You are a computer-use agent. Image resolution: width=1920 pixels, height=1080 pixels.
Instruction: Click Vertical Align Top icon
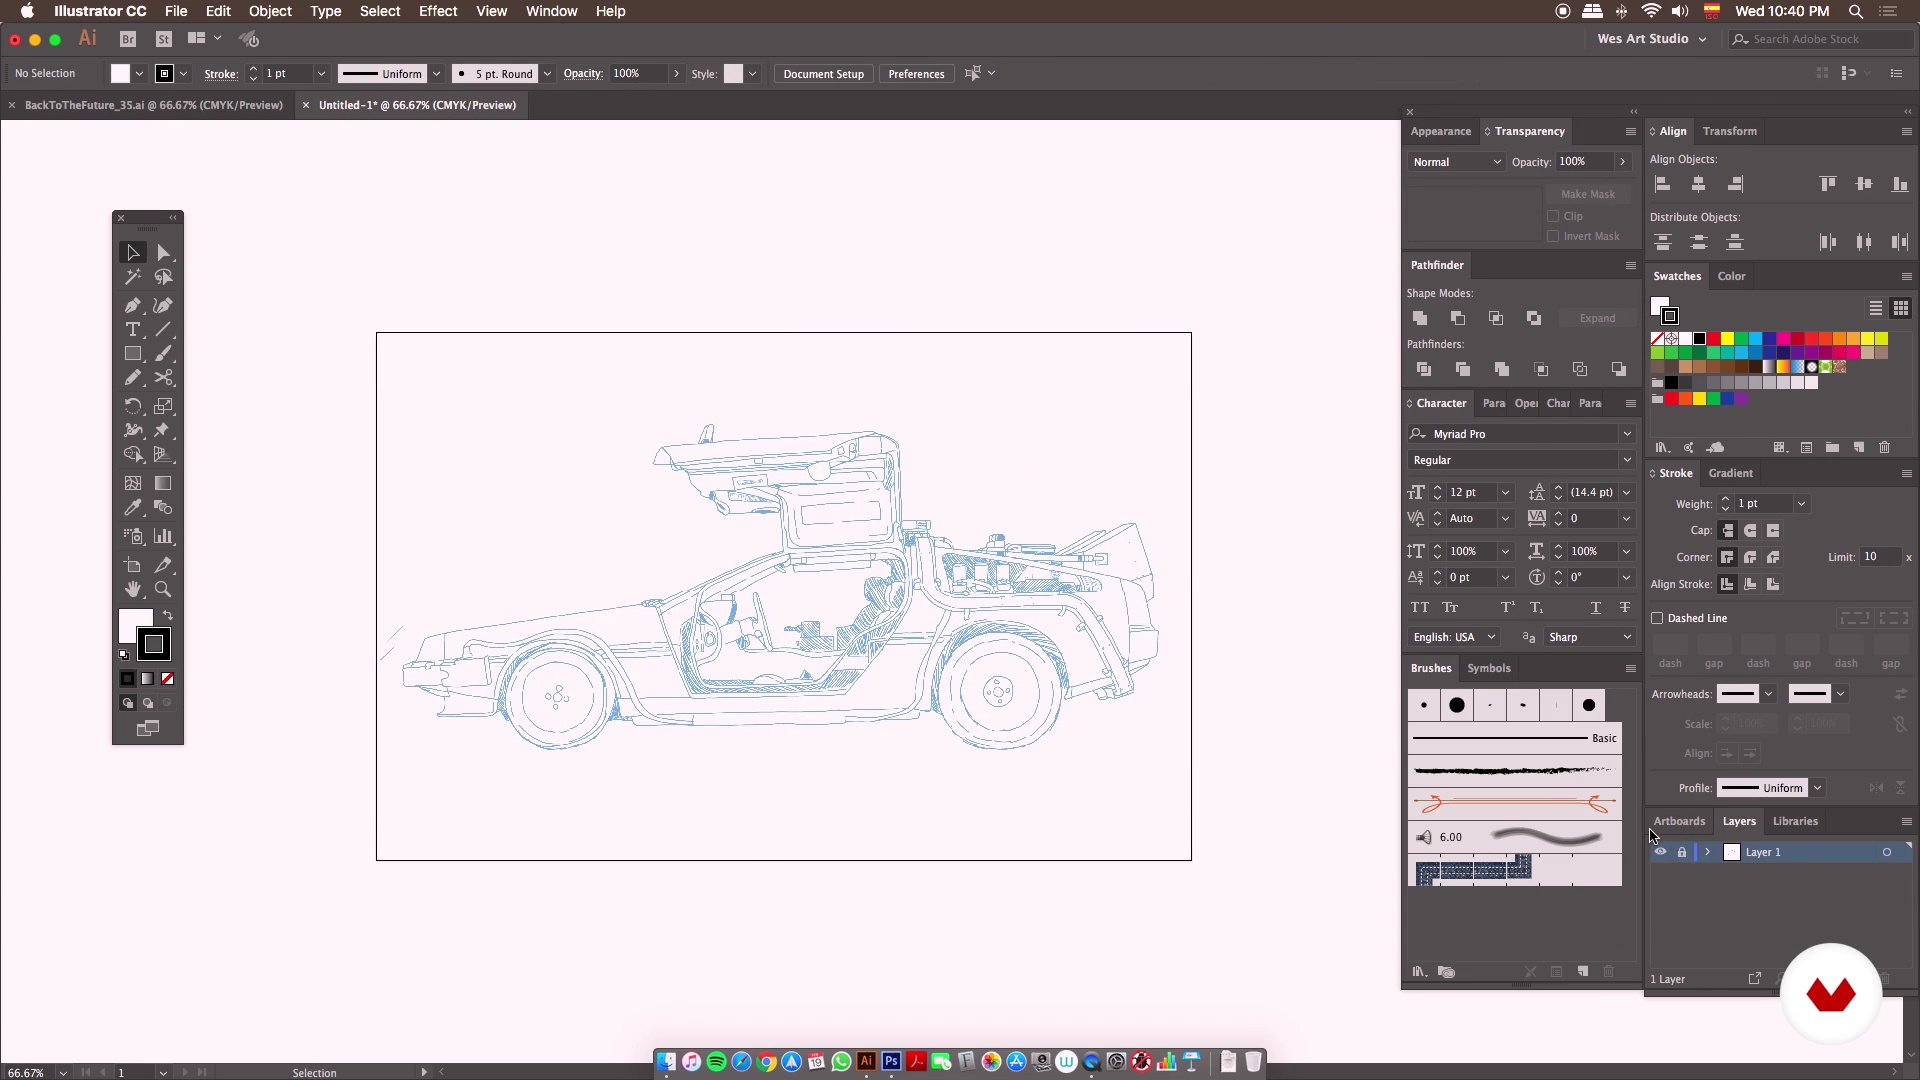(1828, 184)
